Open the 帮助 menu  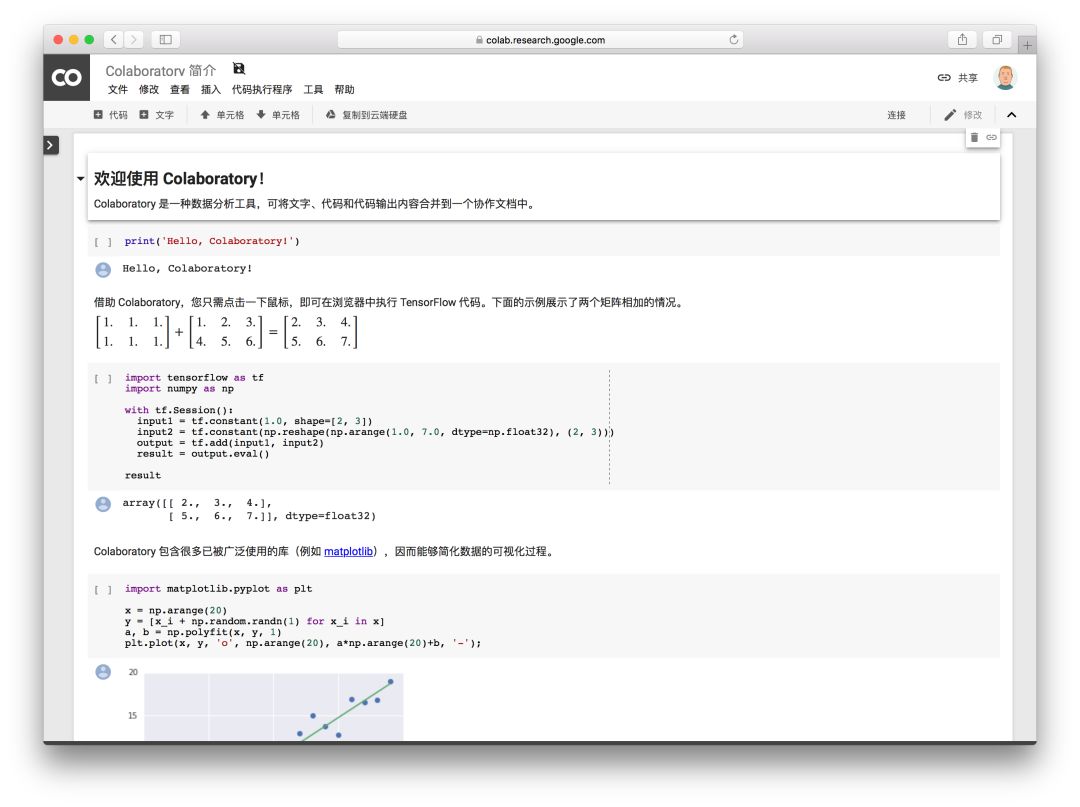click(344, 90)
